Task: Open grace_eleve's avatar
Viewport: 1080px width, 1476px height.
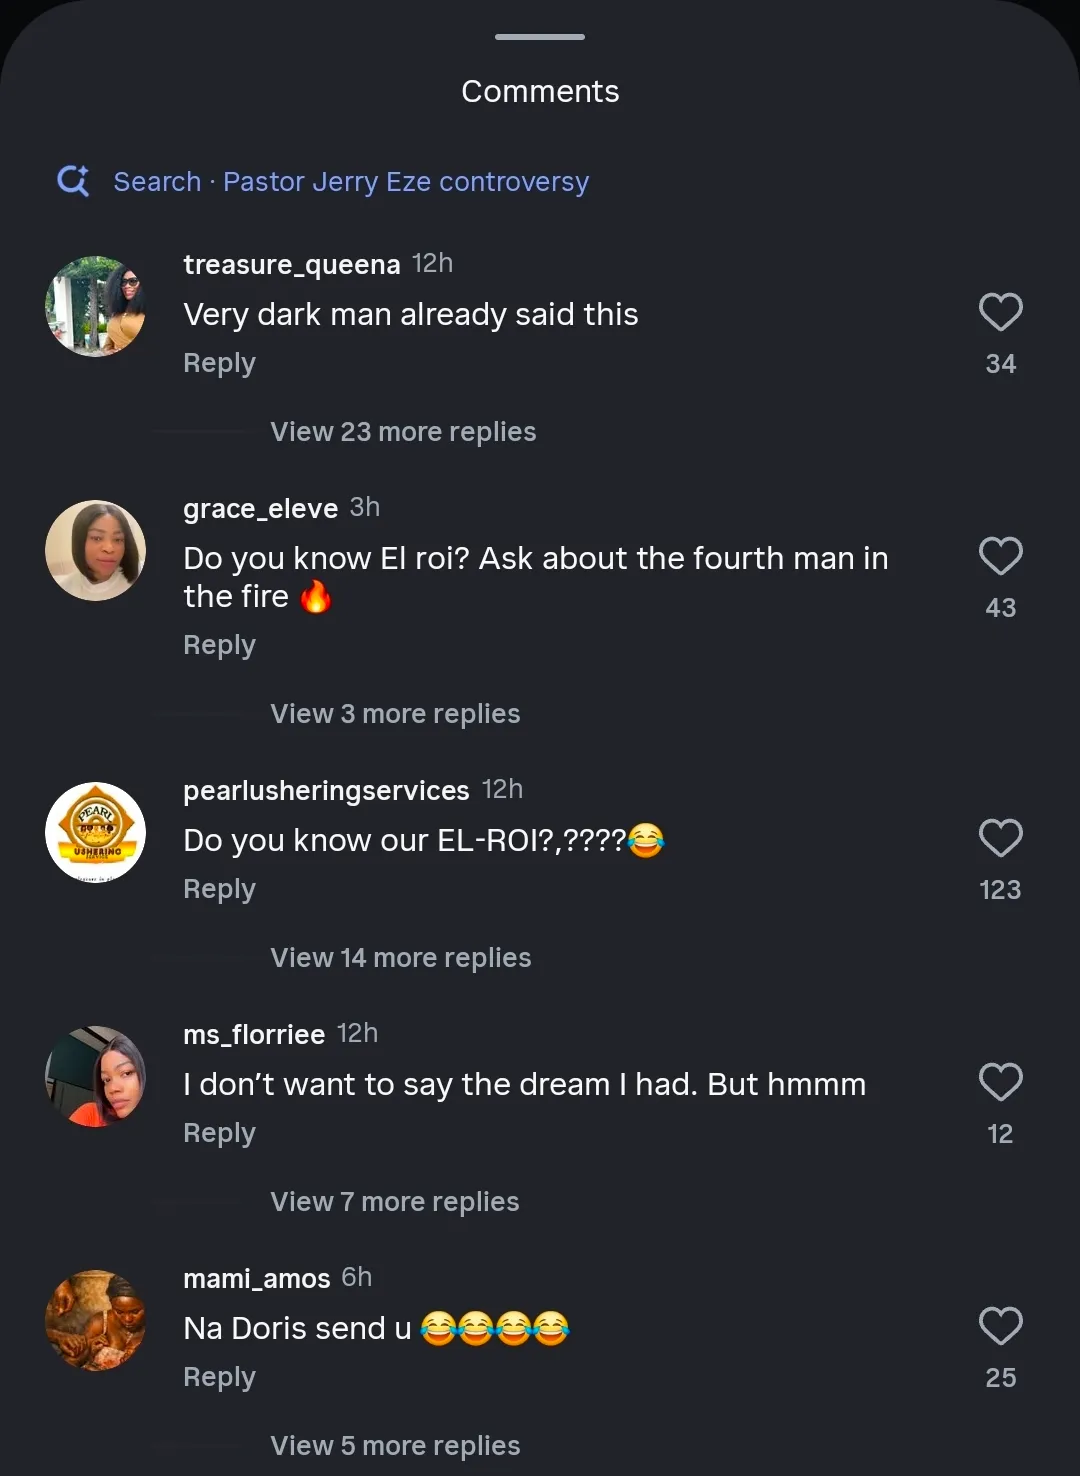Action: click(x=96, y=550)
